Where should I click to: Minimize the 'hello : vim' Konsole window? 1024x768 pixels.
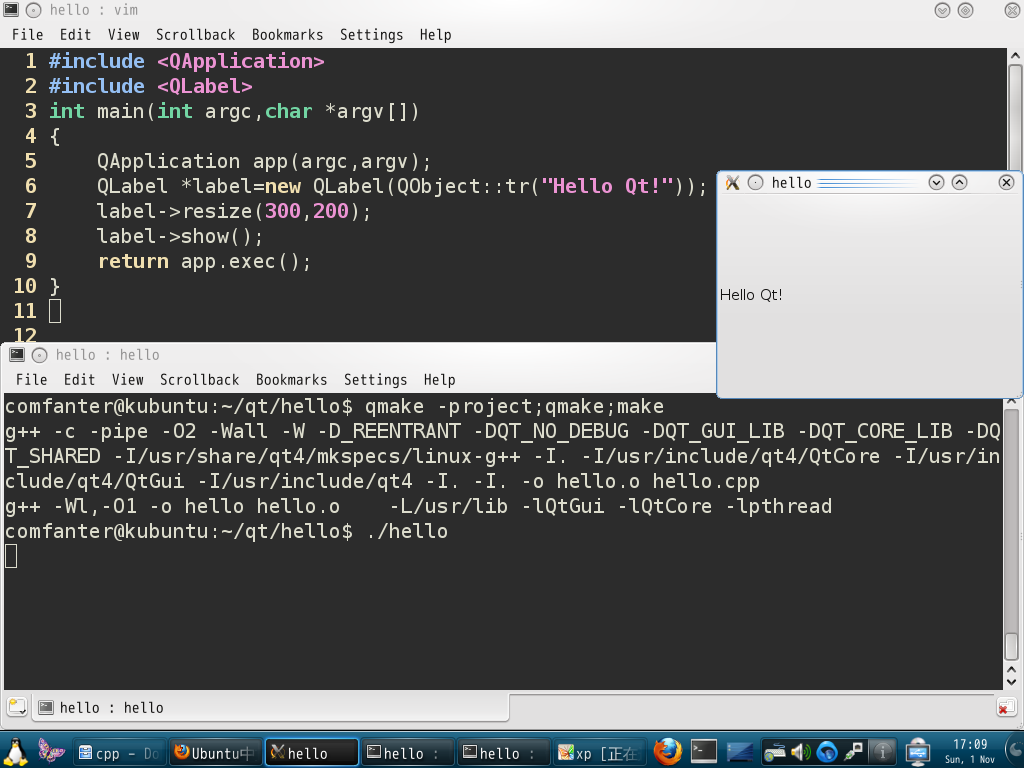coord(942,10)
